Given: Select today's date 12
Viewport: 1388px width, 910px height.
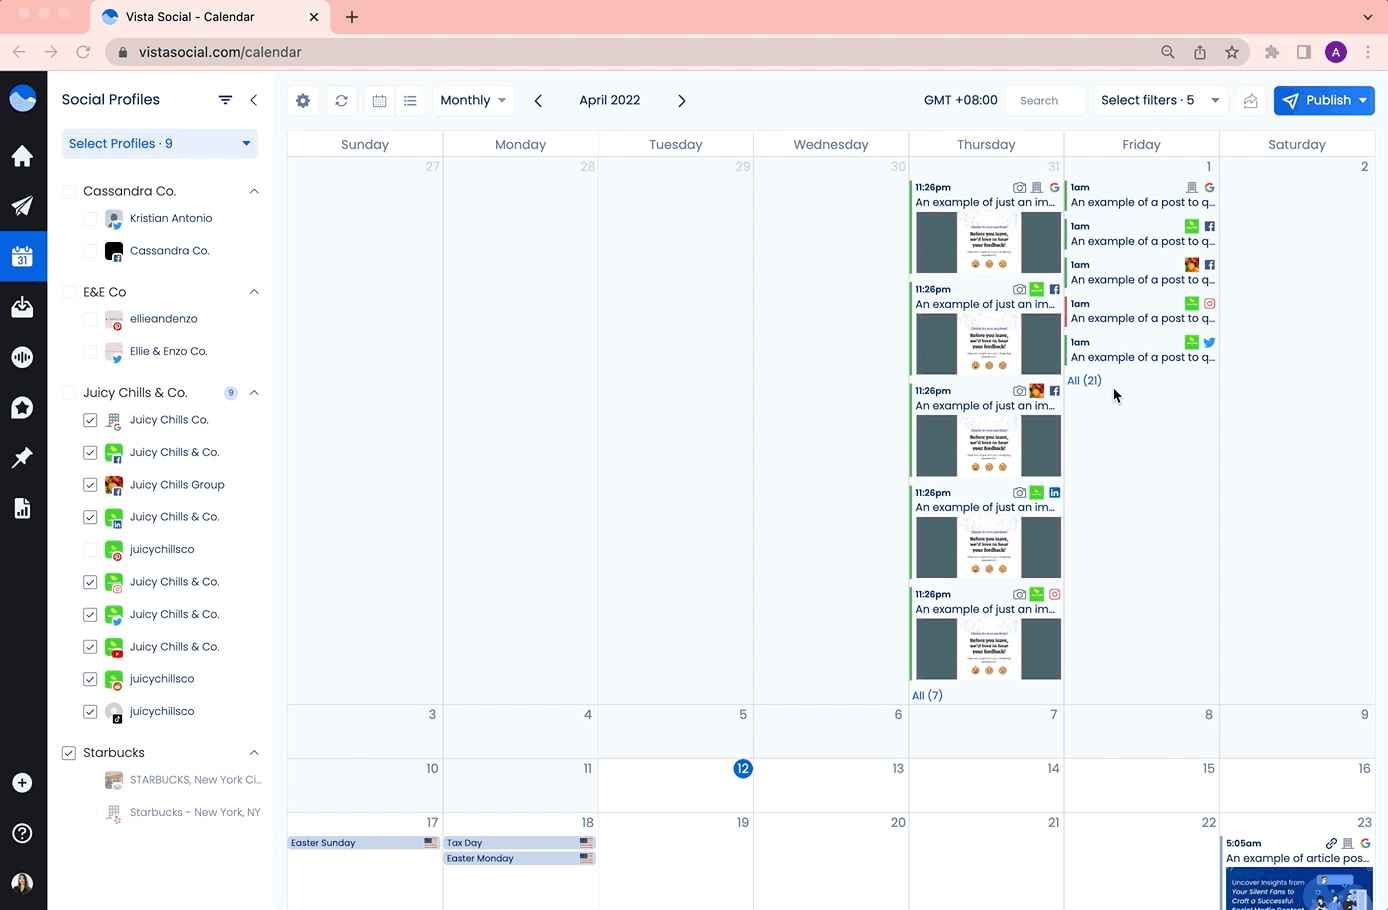Looking at the screenshot, I should coord(743,769).
